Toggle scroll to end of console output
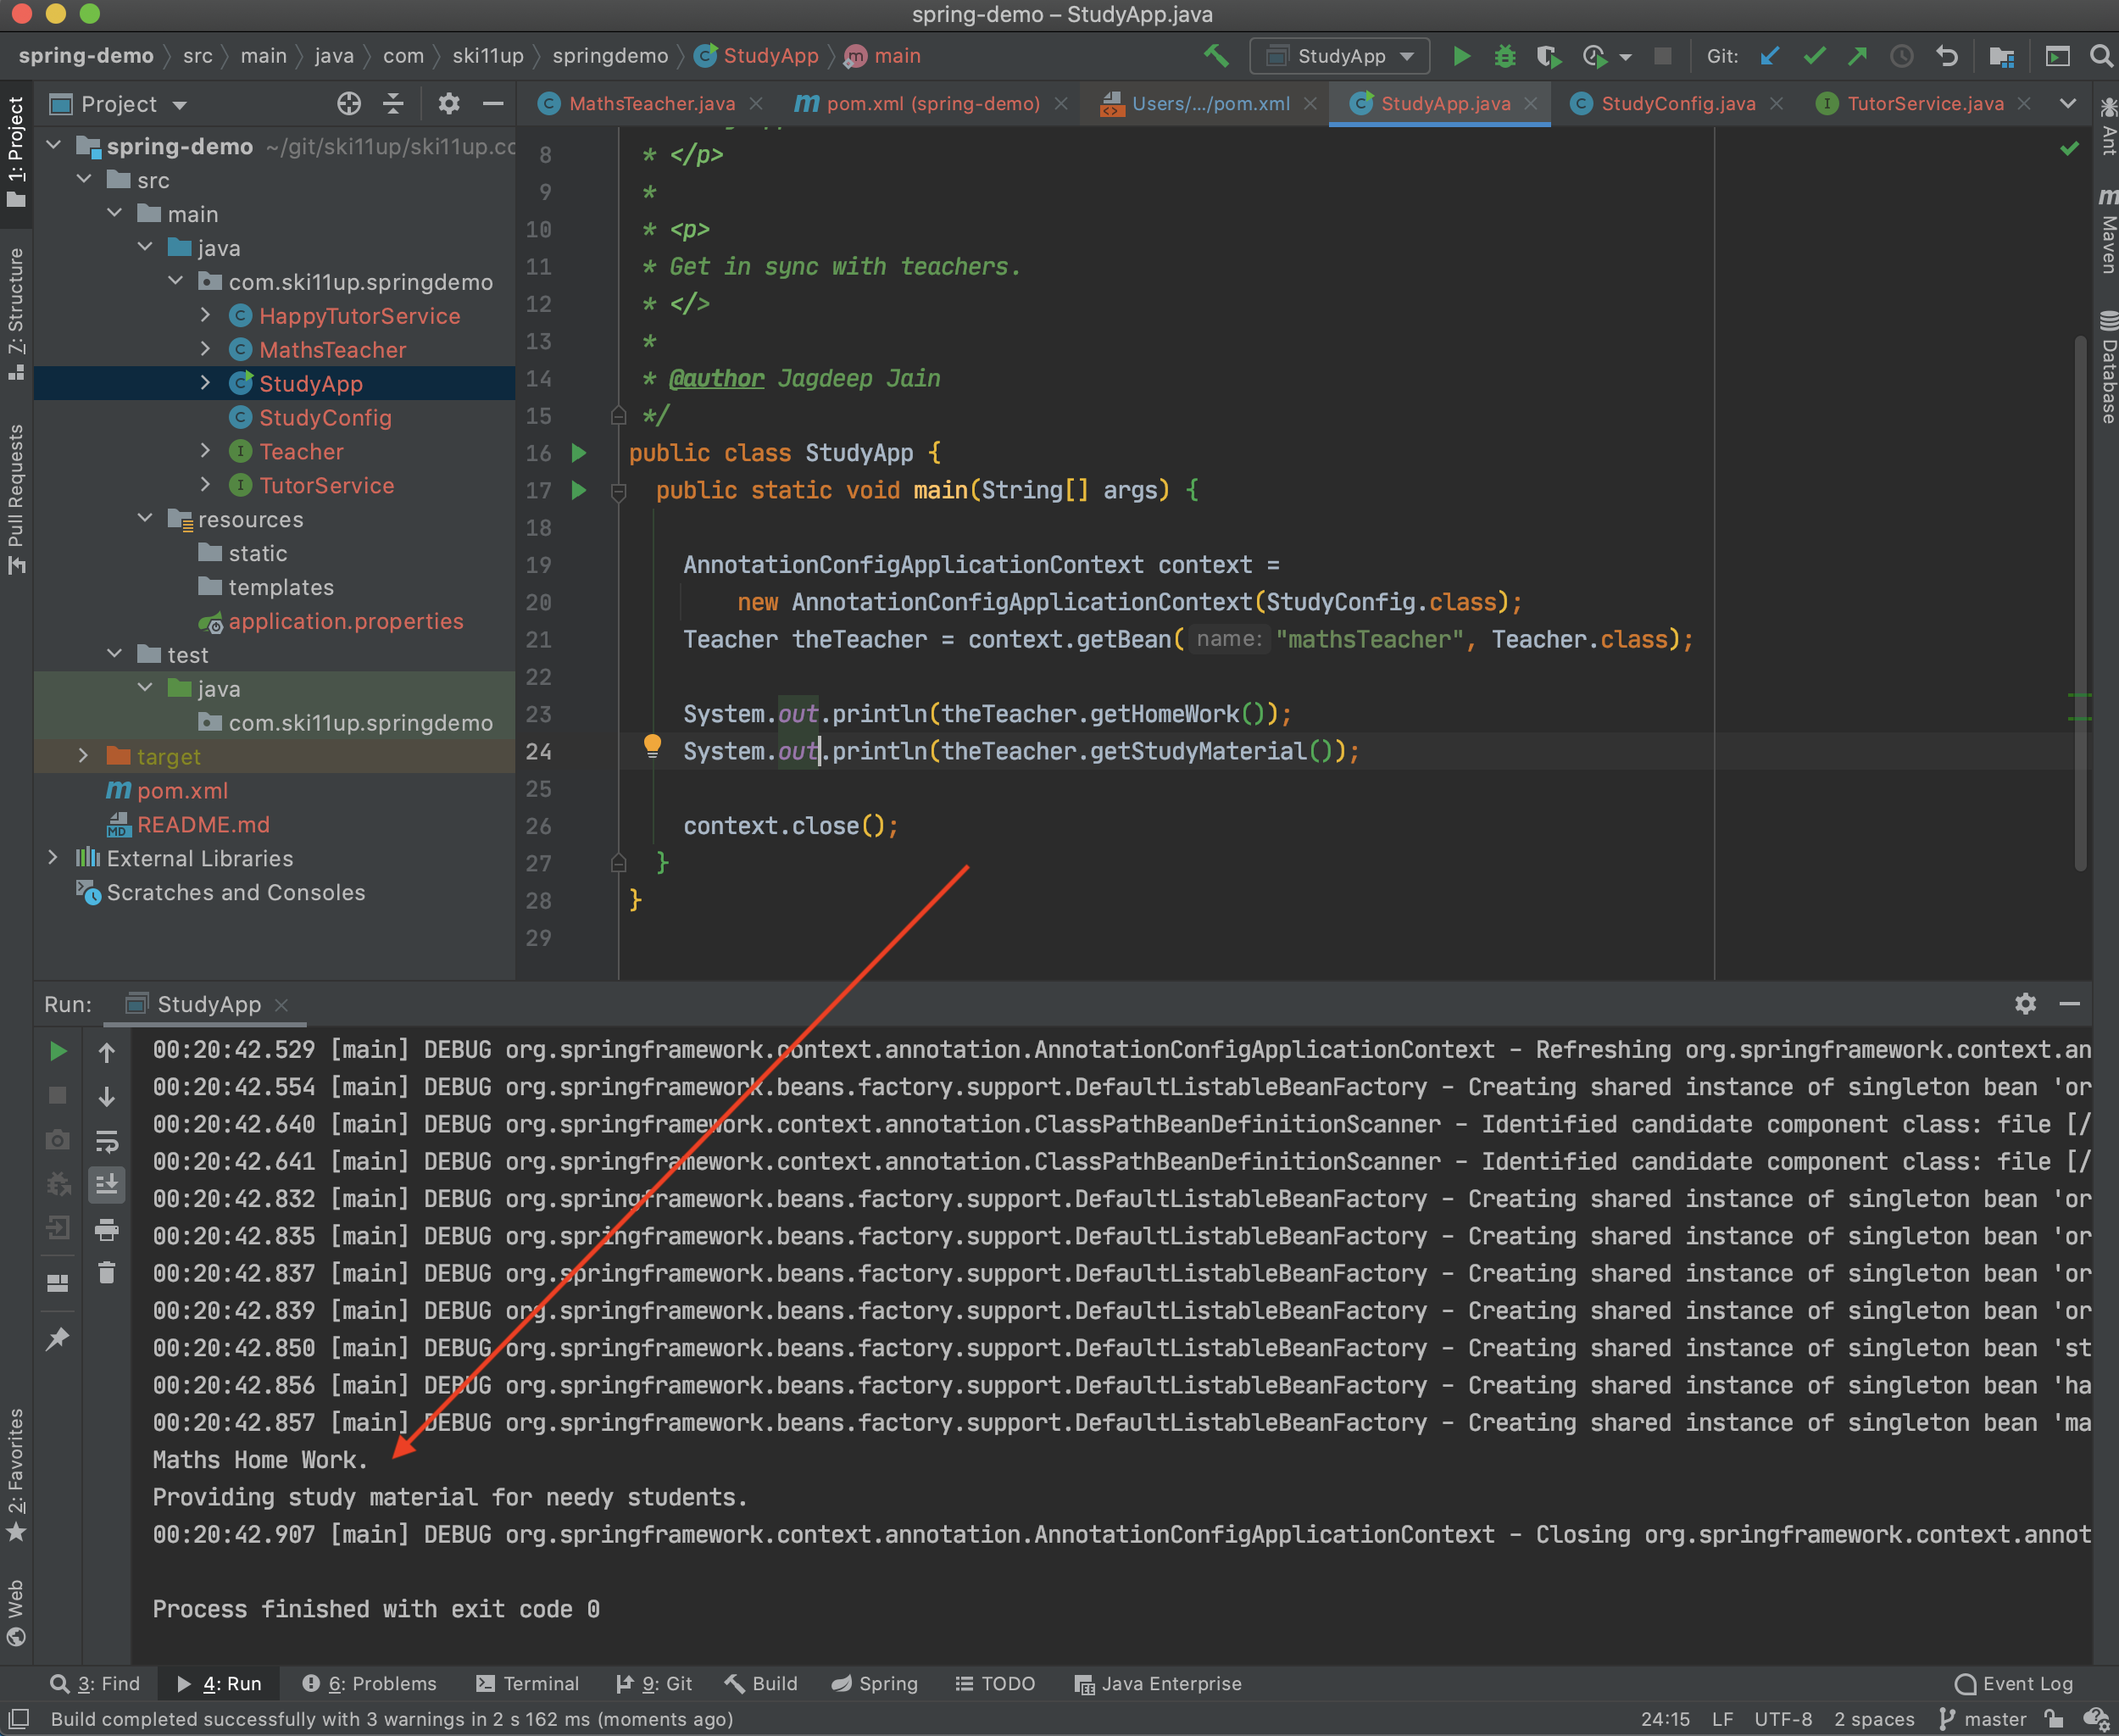The width and height of the screenshot is (2119, 1736). pyautogui.click(x=107, y=1185)
